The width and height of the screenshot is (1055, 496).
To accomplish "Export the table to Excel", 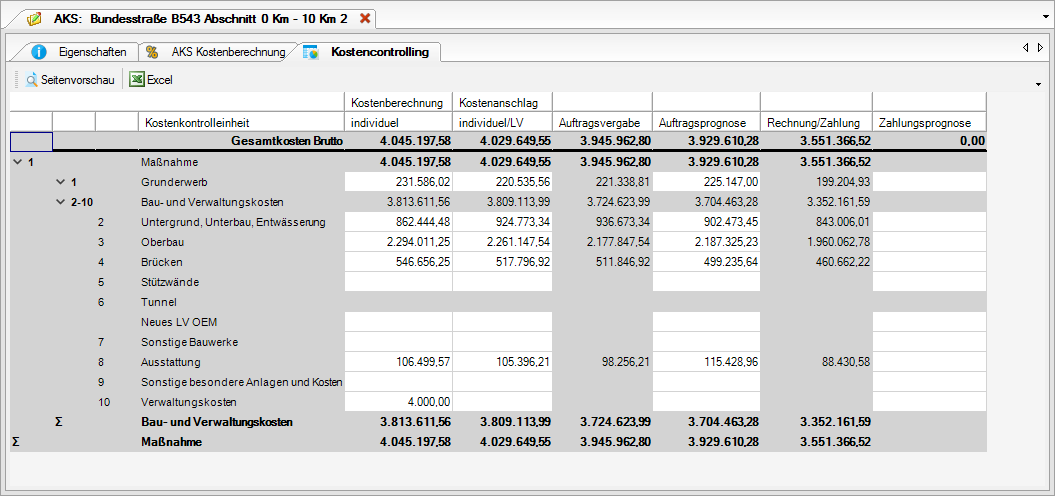I will [151, 80].
